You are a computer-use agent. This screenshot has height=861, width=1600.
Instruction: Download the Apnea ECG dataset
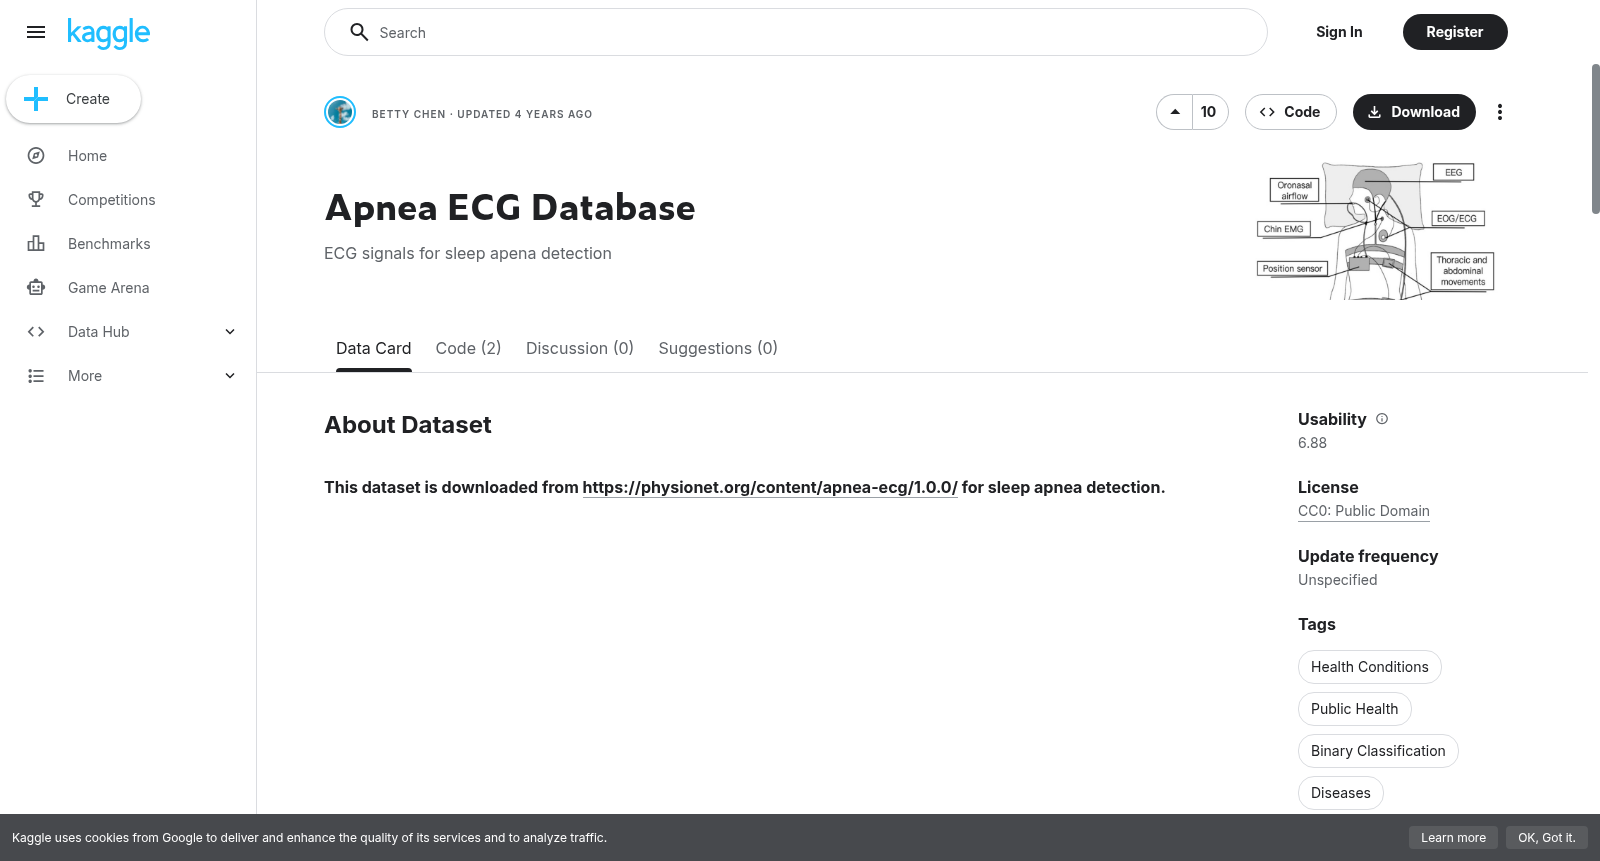coord(1414,112)
